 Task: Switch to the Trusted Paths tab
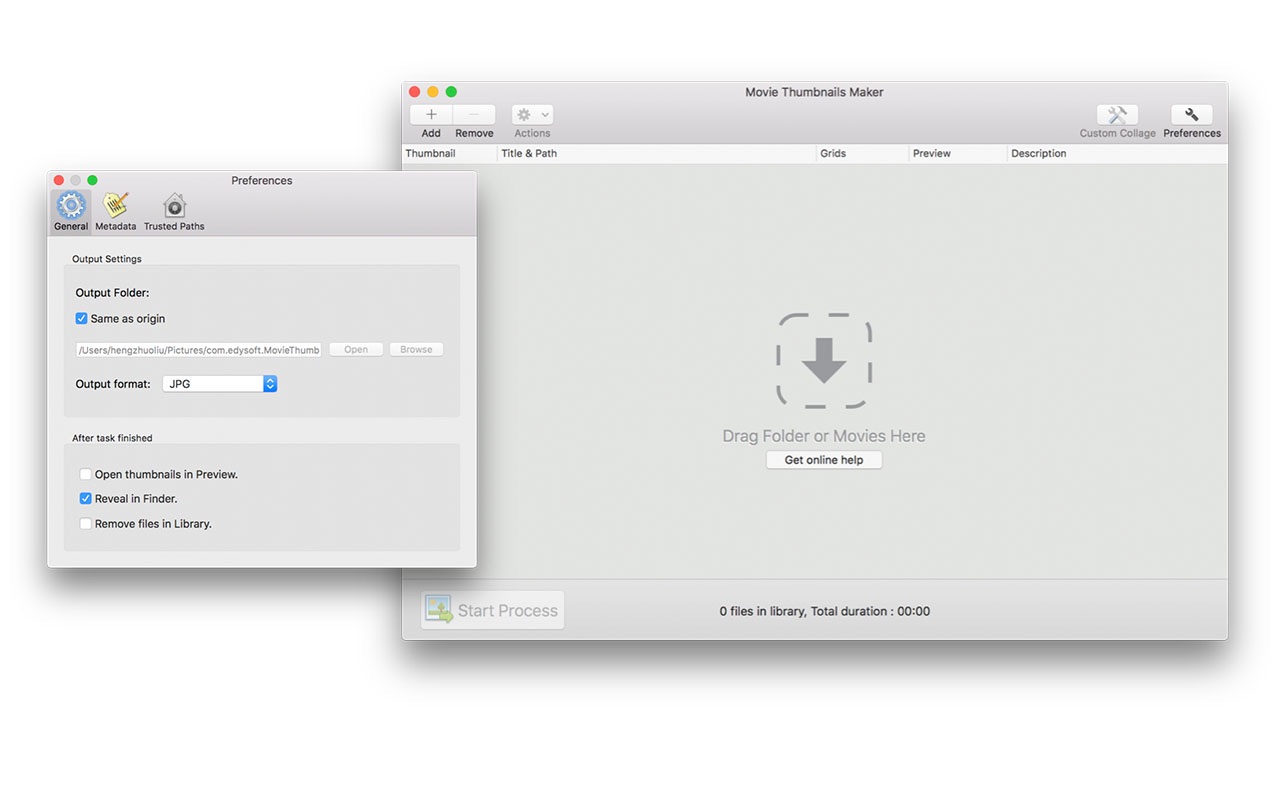click(174, 212)
